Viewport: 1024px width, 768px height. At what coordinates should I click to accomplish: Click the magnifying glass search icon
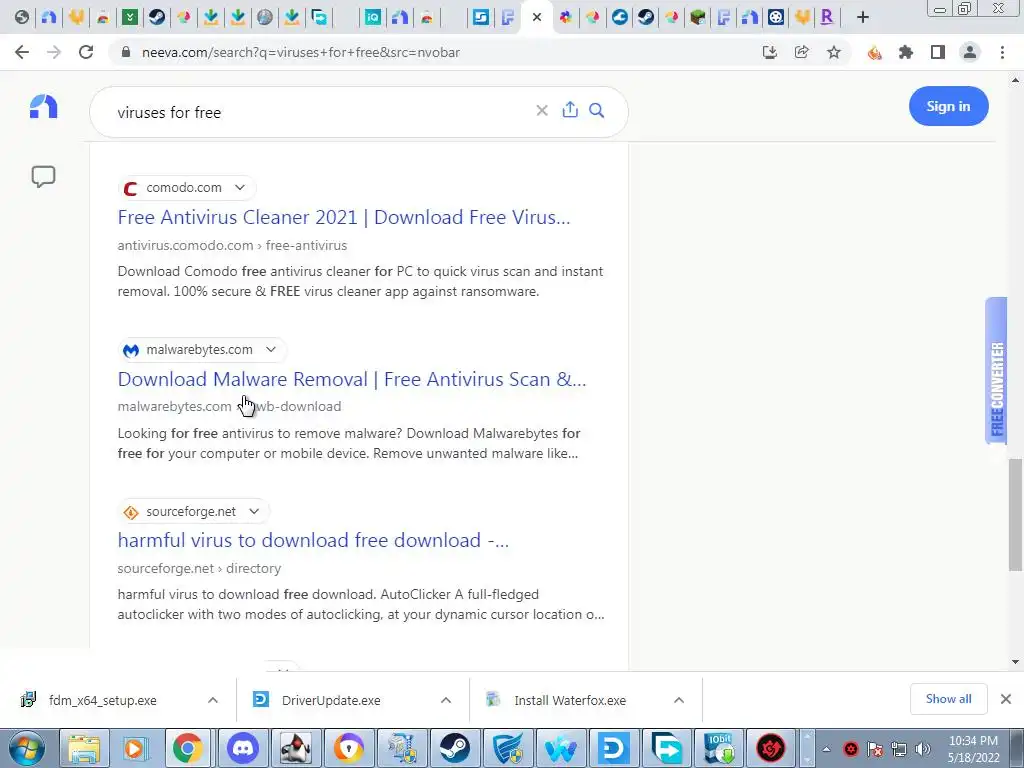click(x=596, y=110)
